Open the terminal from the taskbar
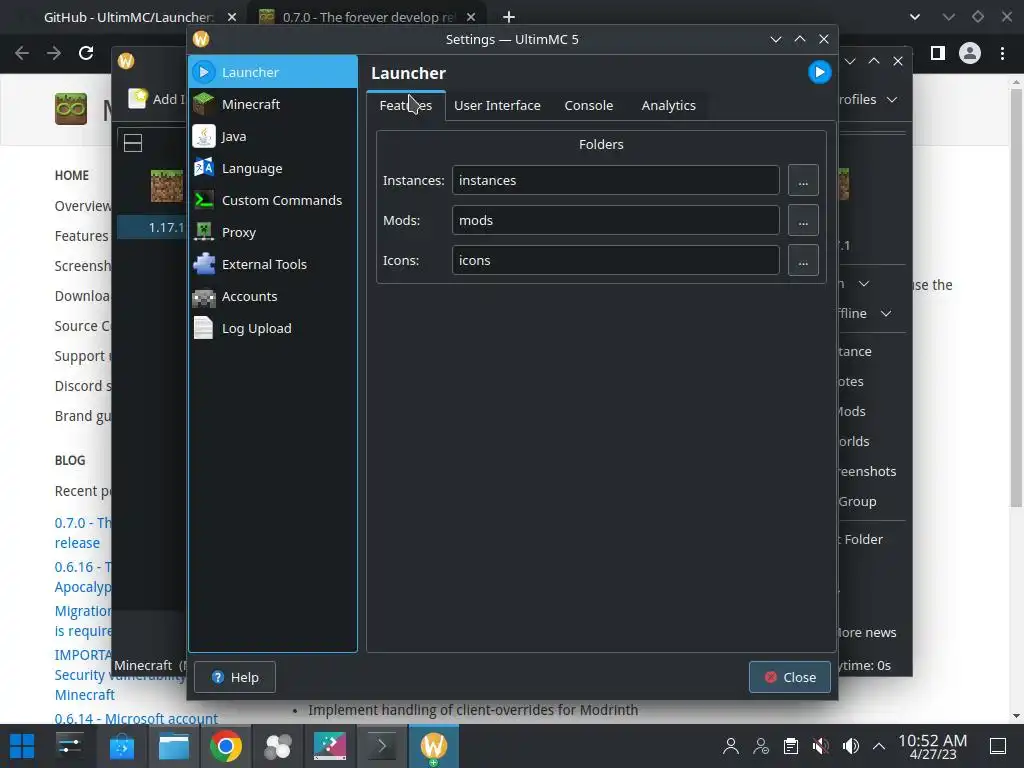This screenshot has width=1024, height=768. tap(381, 746)
